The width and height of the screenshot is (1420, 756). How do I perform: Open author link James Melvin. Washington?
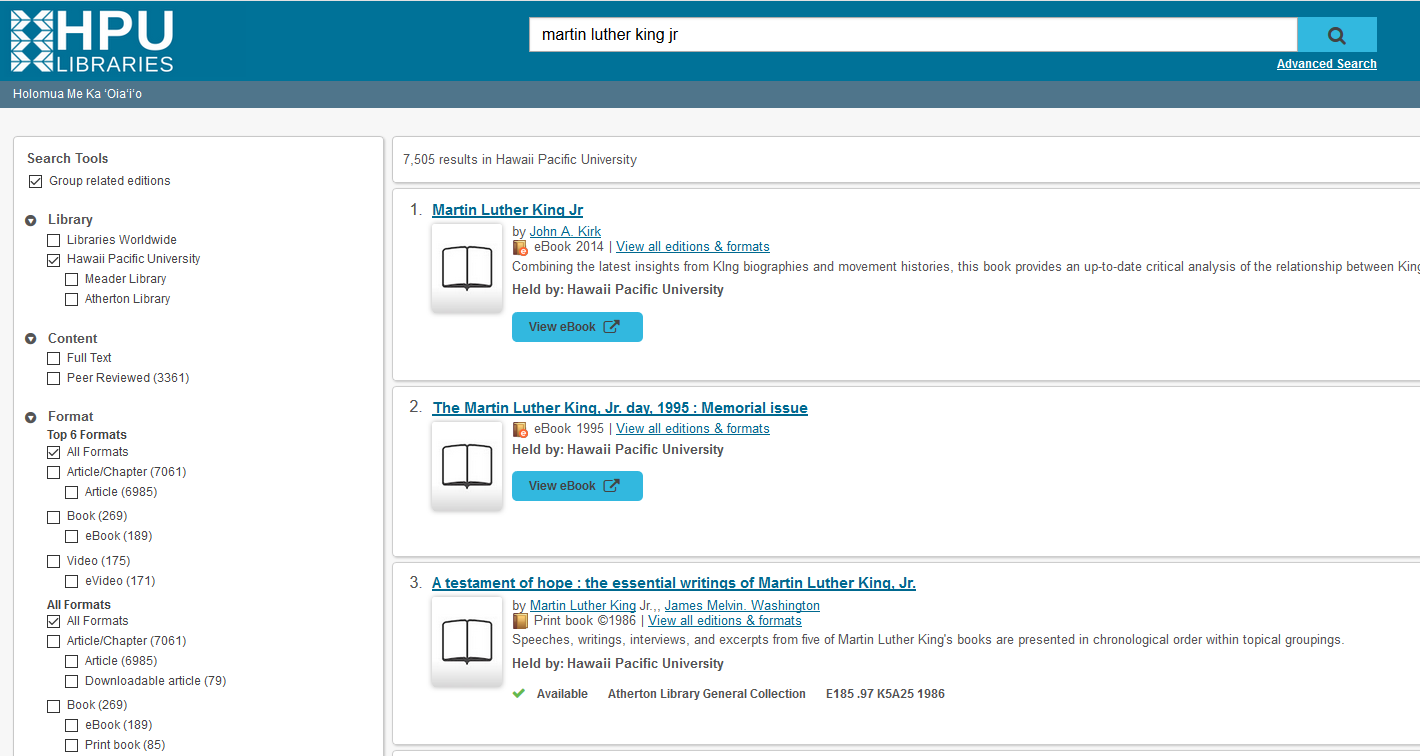point(742,606)
